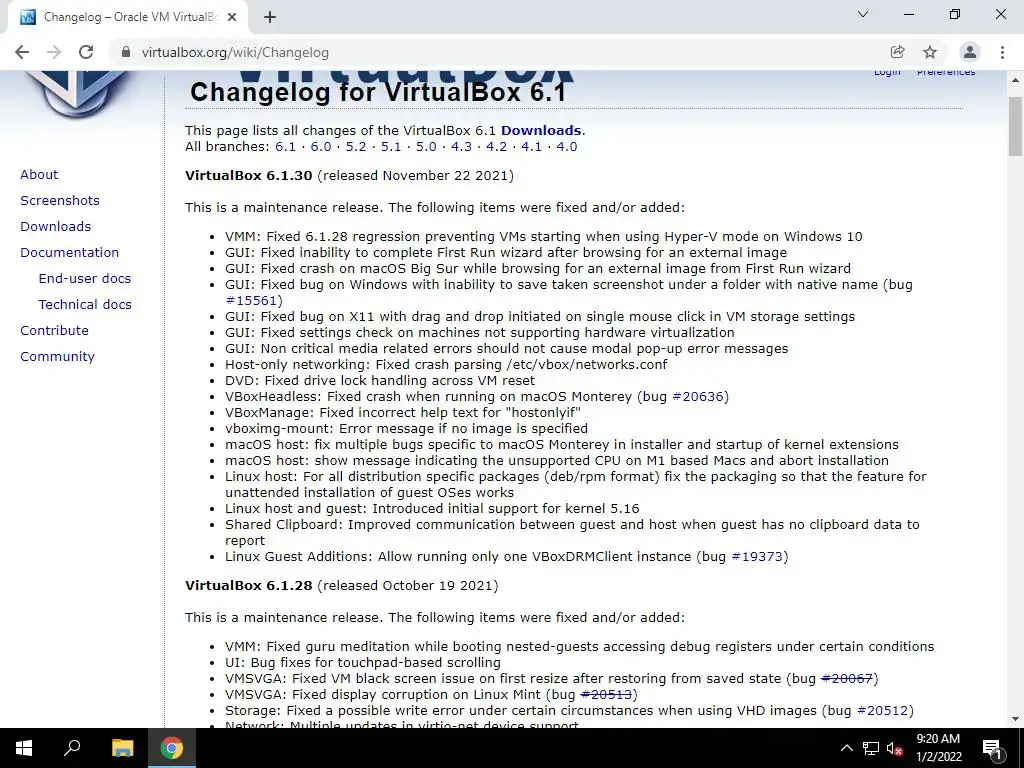Click the VirtualBox 6.1.28 heading
The width and height of the screenshot is (1024, 768).
tap(249, 585)
